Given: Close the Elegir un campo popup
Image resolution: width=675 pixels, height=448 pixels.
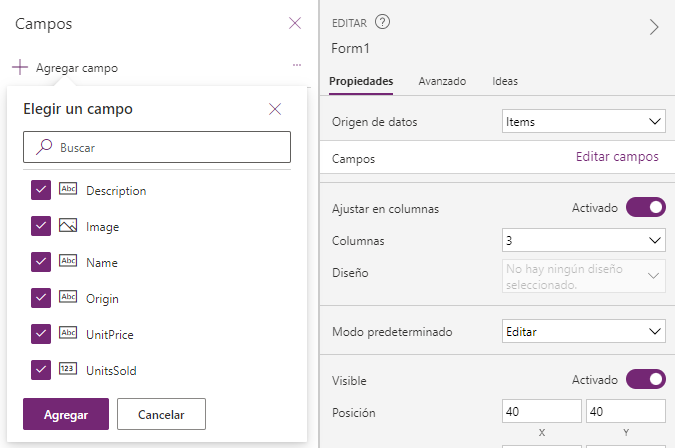Looking at the screenshot, I should click(275, 109).
